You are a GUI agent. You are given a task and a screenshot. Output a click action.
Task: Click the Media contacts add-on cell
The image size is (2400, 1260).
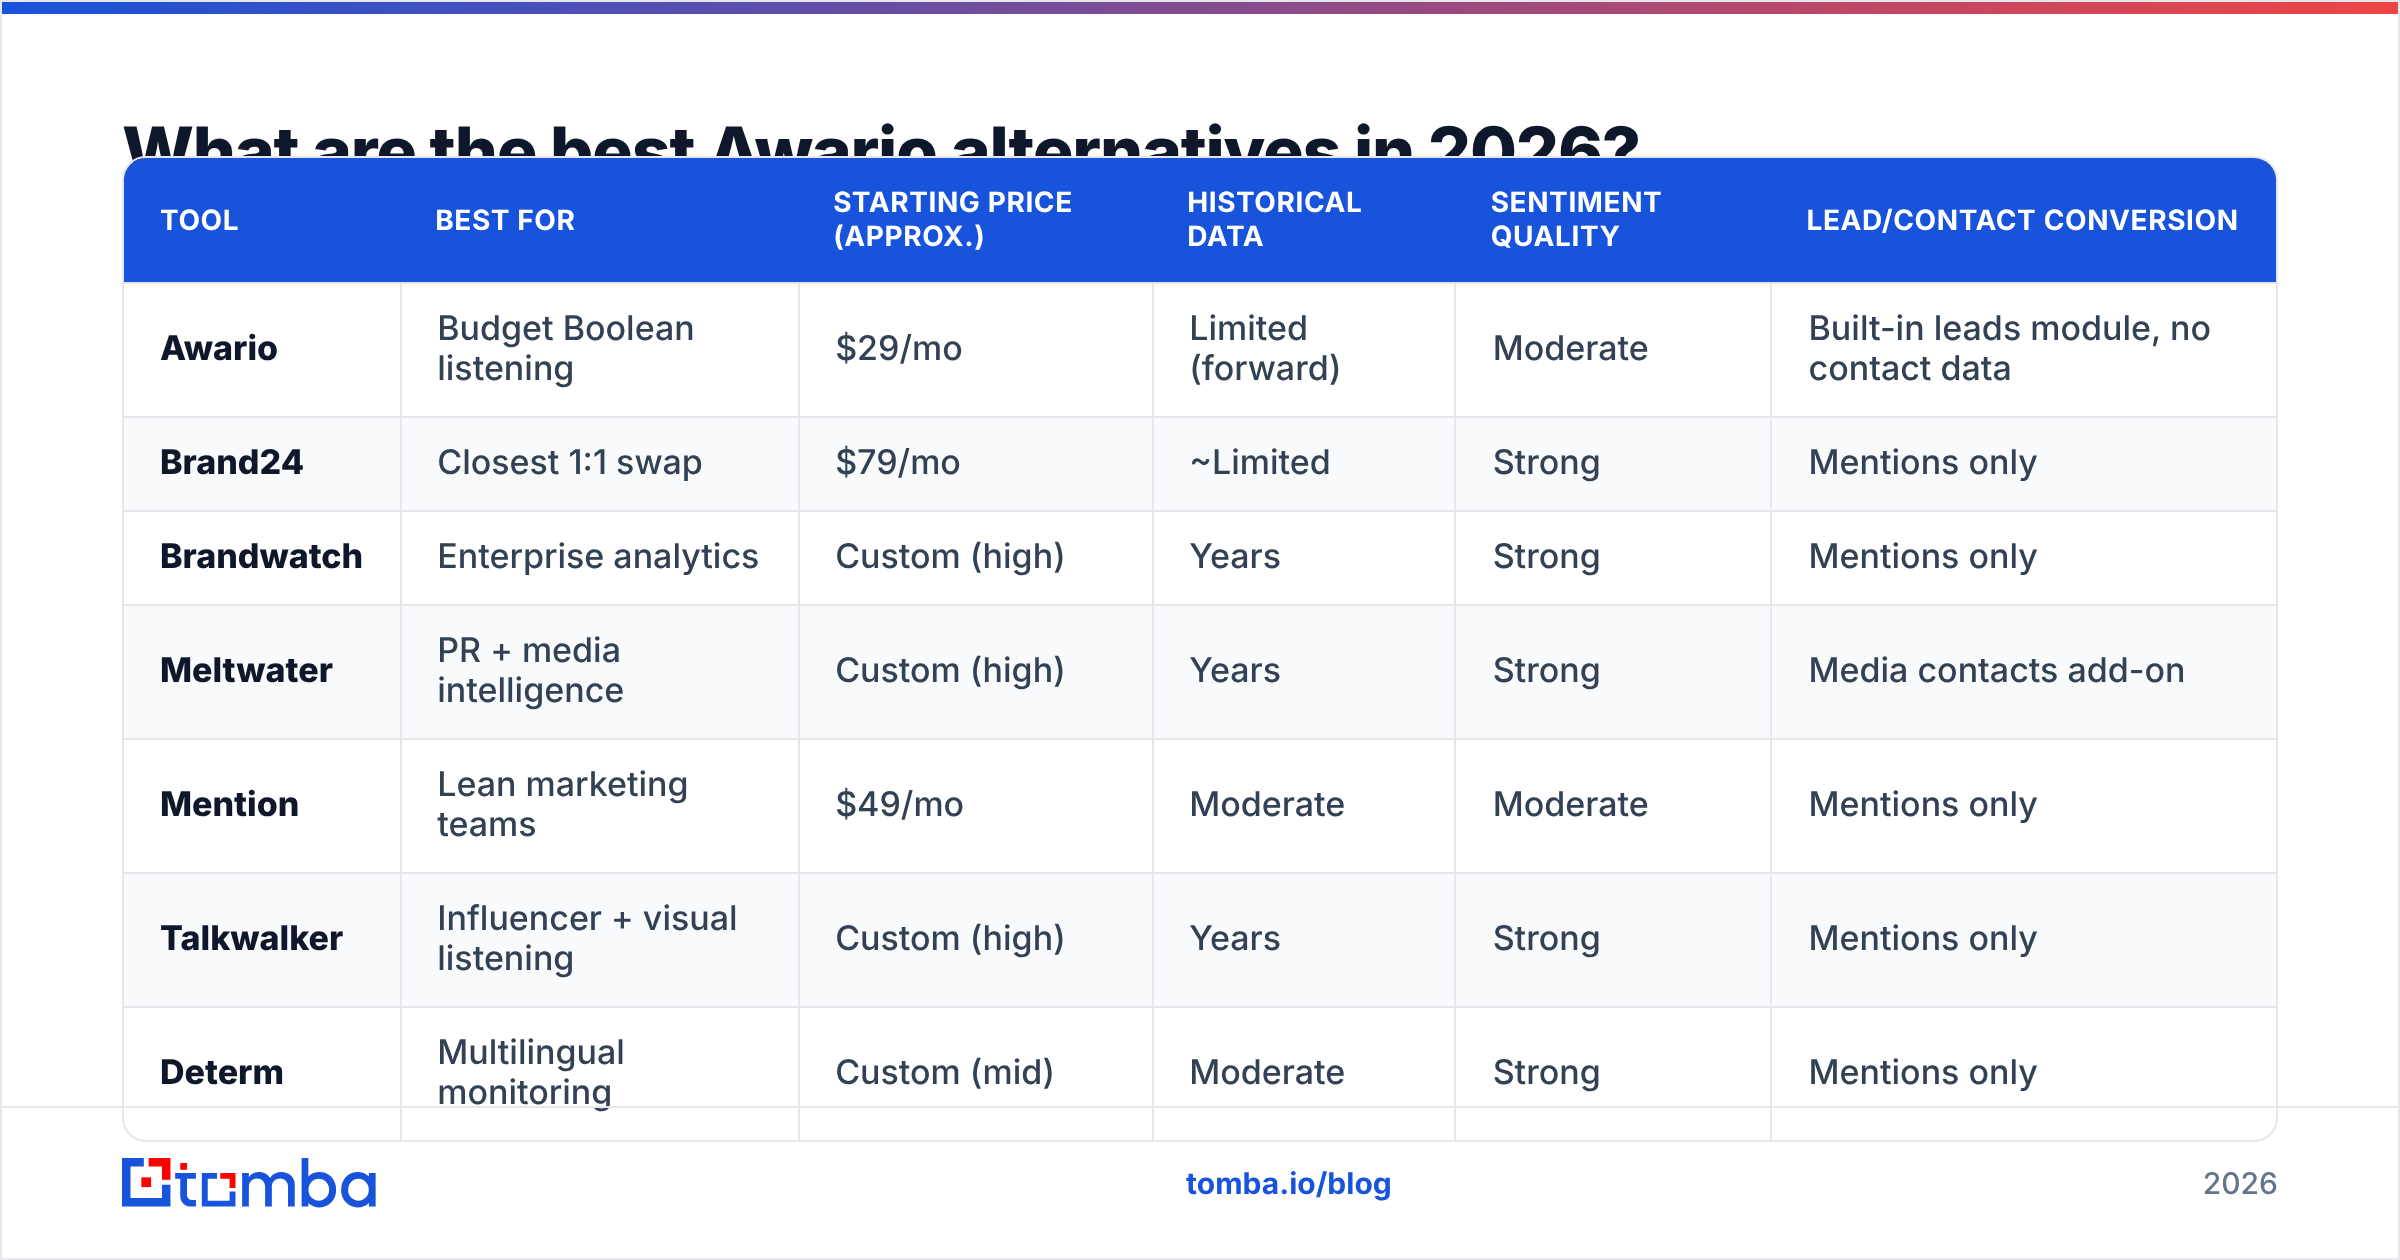(2024, 671)
